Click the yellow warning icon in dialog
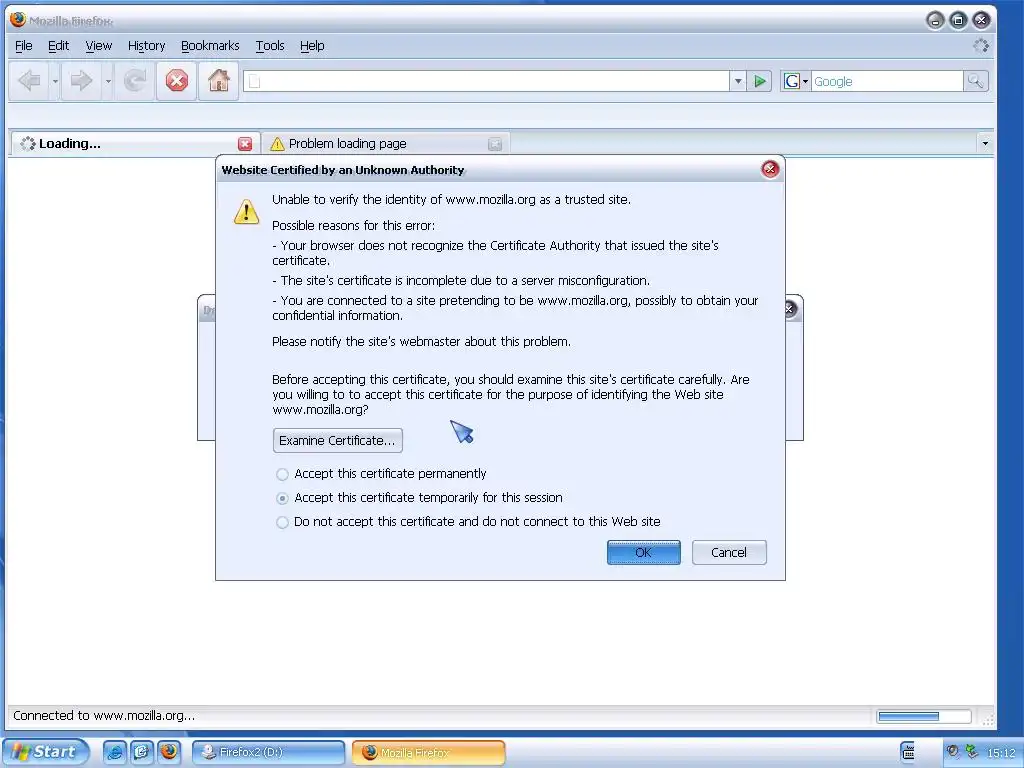Viewport: 1024px width, 768px height. tap(246, 212)
